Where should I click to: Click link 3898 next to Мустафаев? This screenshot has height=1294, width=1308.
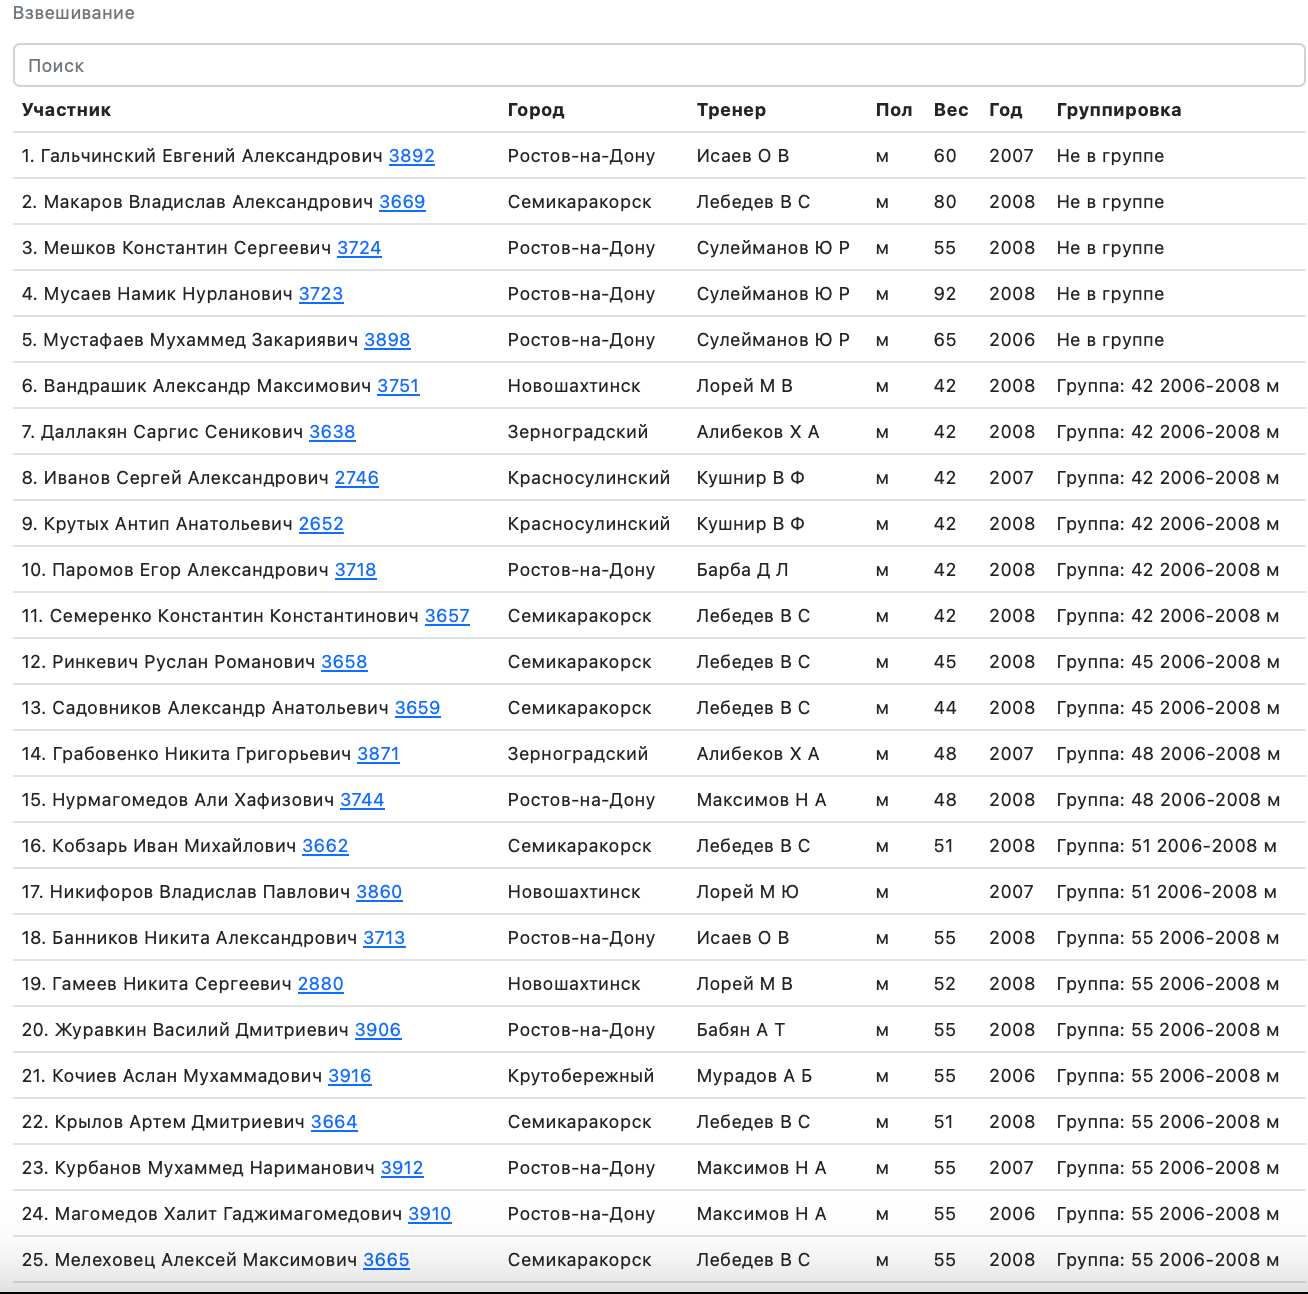(387, 340)
